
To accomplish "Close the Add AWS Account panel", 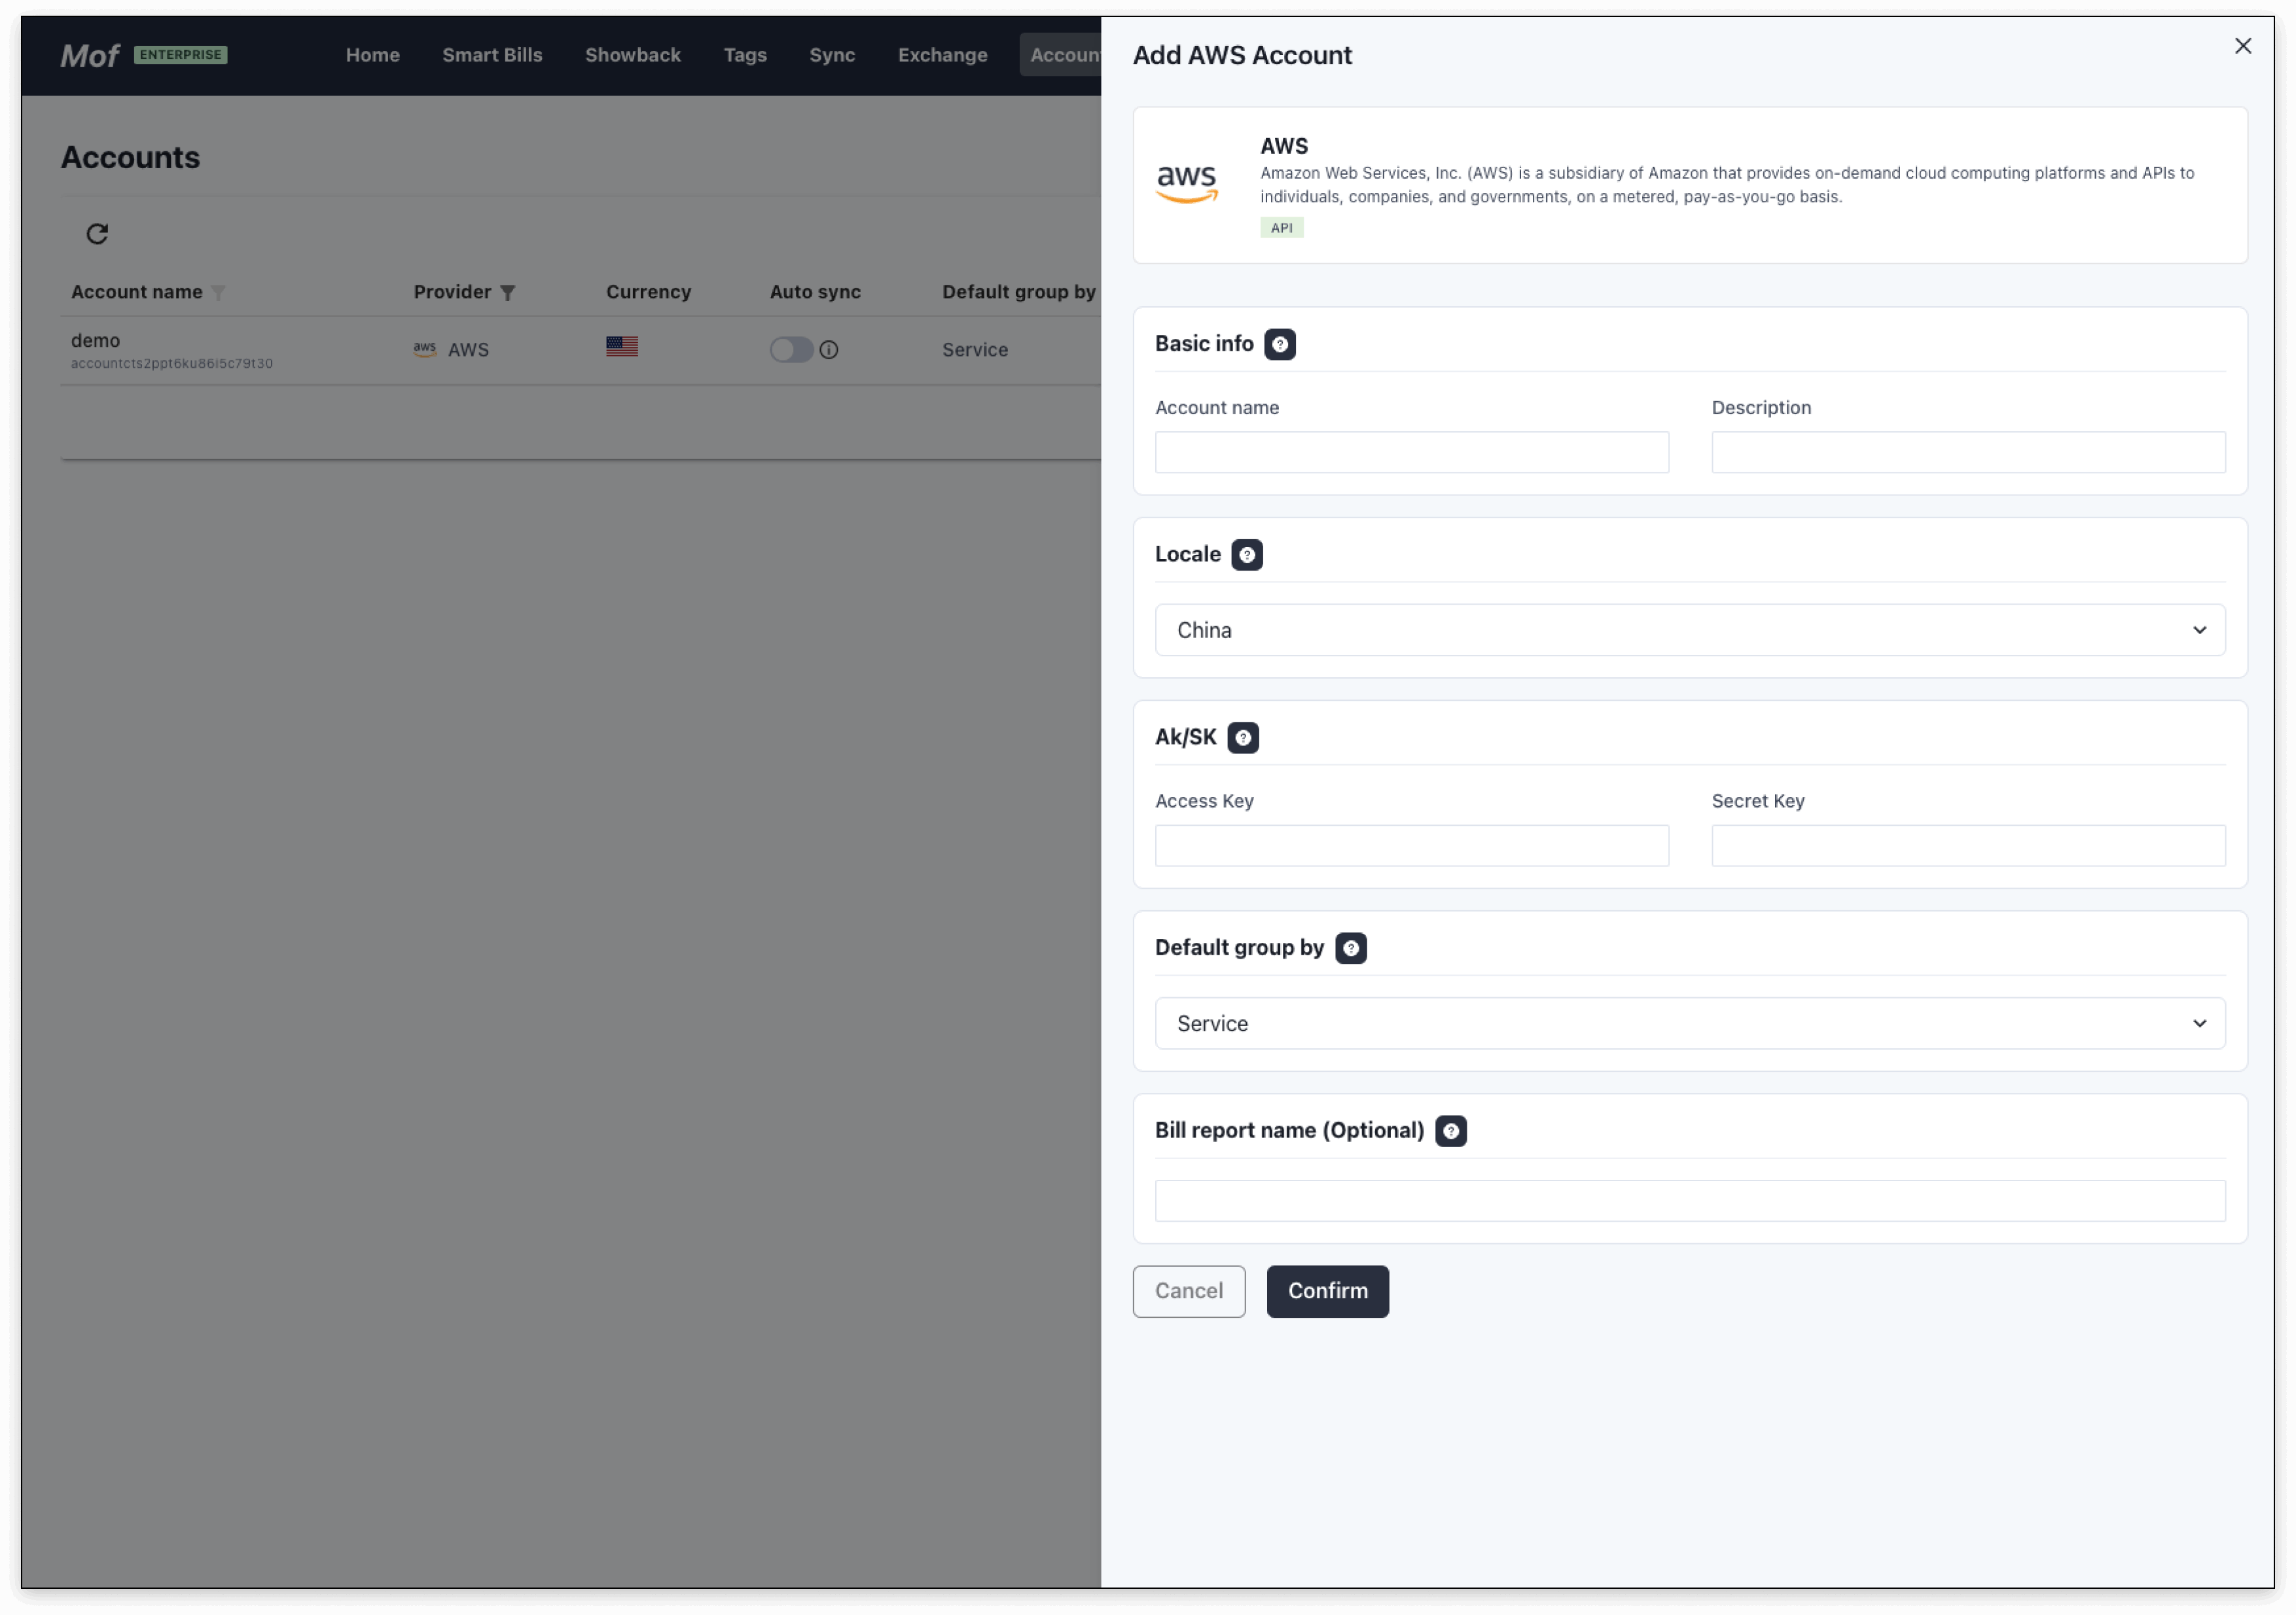I will coord(2242,46).
